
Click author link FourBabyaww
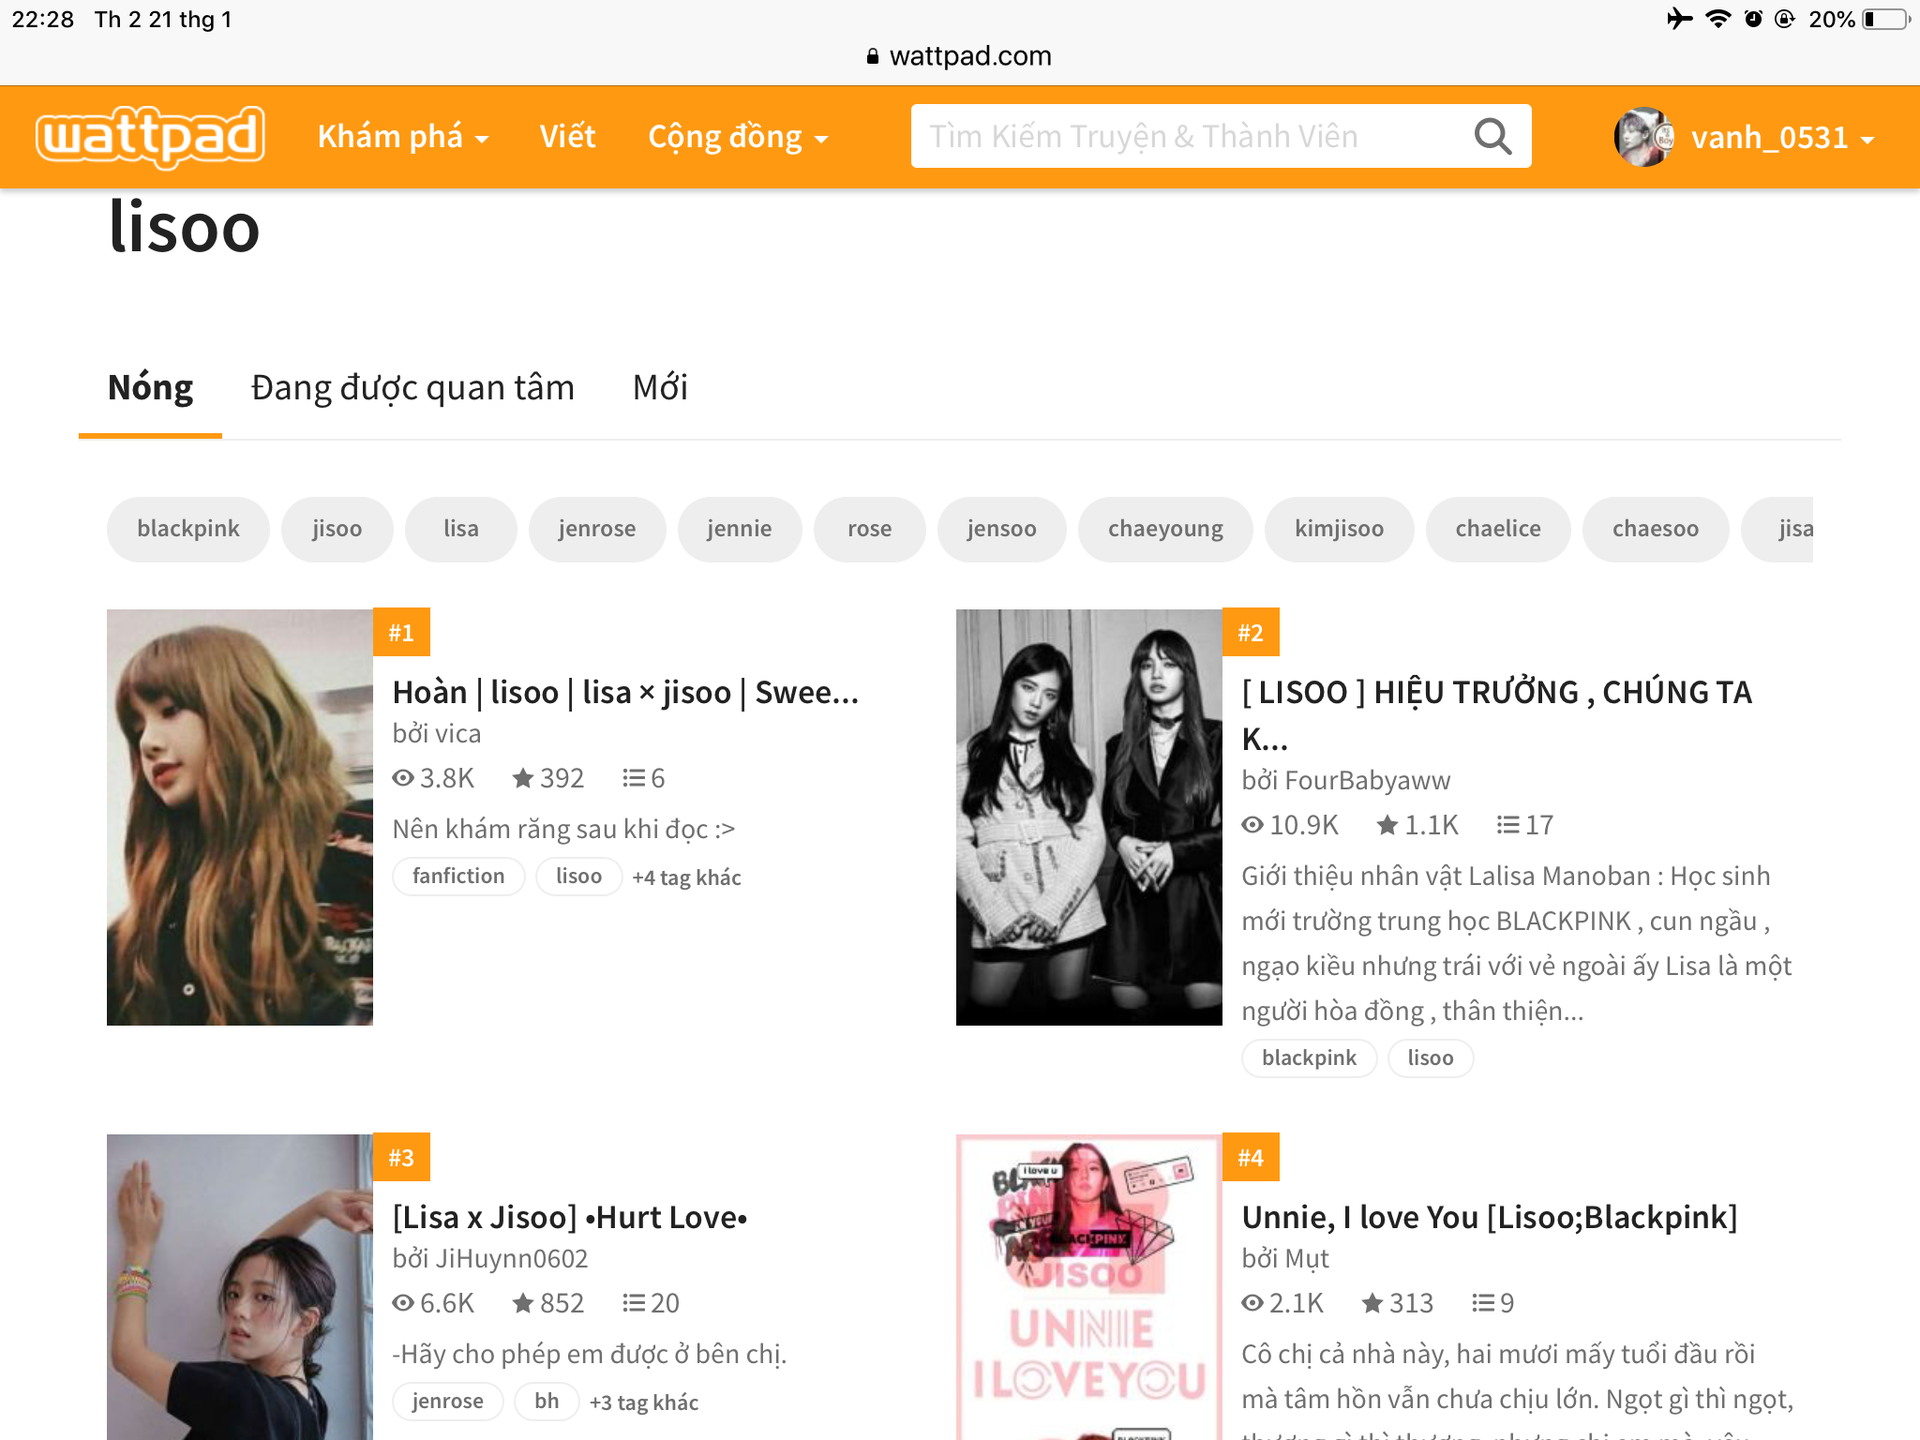tap(1367, 780)
